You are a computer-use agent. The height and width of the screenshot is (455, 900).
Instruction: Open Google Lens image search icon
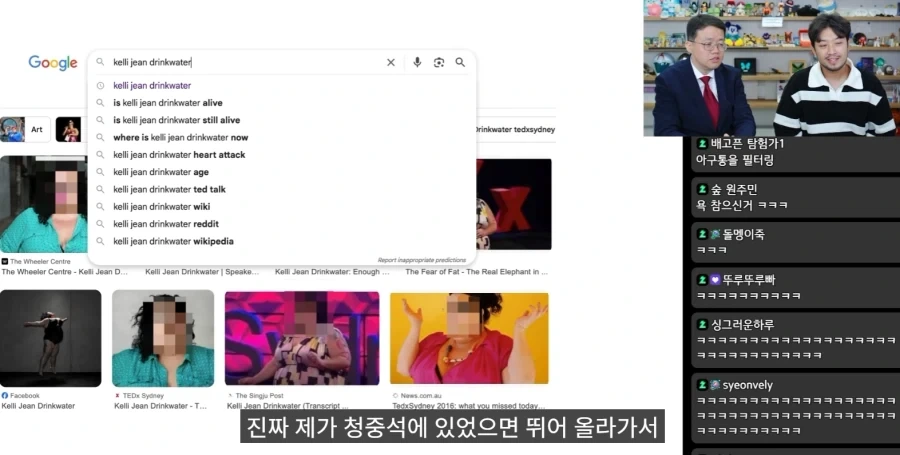[439, 63]
